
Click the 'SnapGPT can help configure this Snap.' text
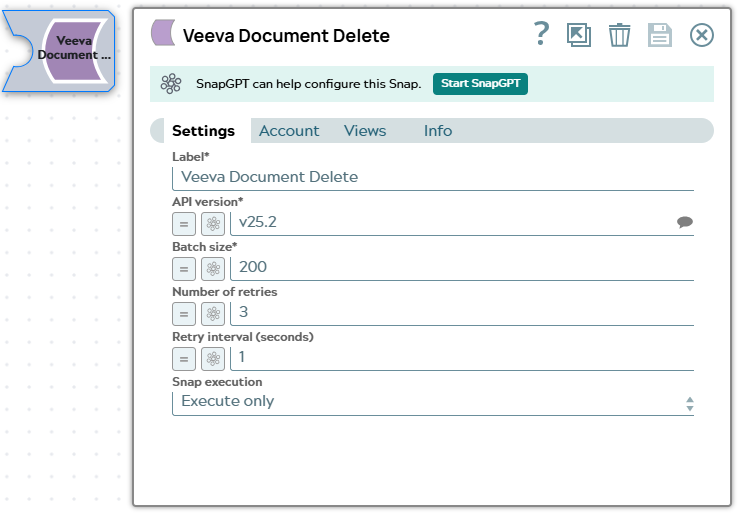click(x=309, y=84)
